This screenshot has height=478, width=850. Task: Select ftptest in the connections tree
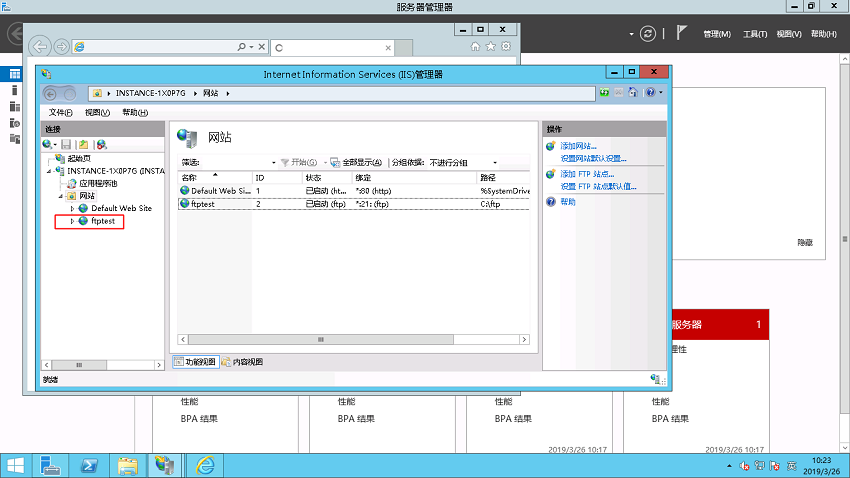[x=103, y=221]
